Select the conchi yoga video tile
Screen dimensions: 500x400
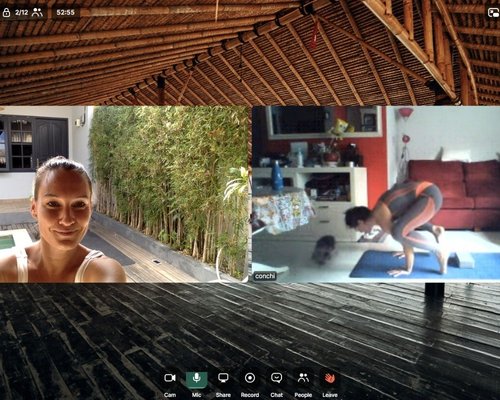click(x=376, y=194)
